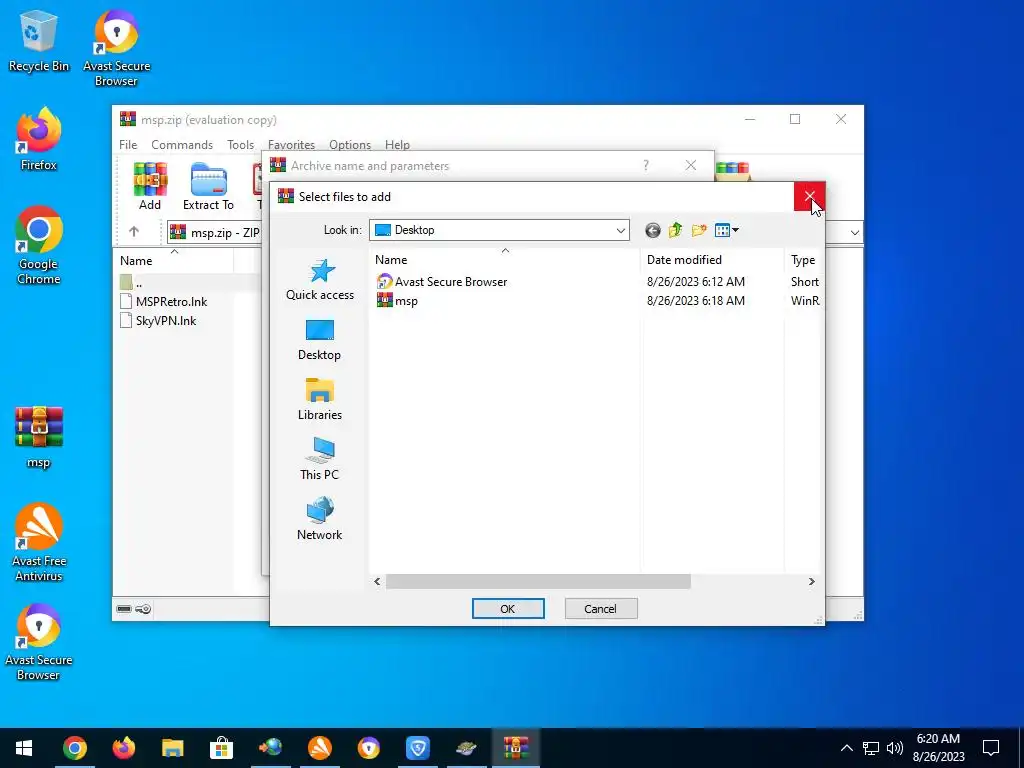Select msp archive desktop icon
1024x768 pixels.
click(x=39, y=438)
